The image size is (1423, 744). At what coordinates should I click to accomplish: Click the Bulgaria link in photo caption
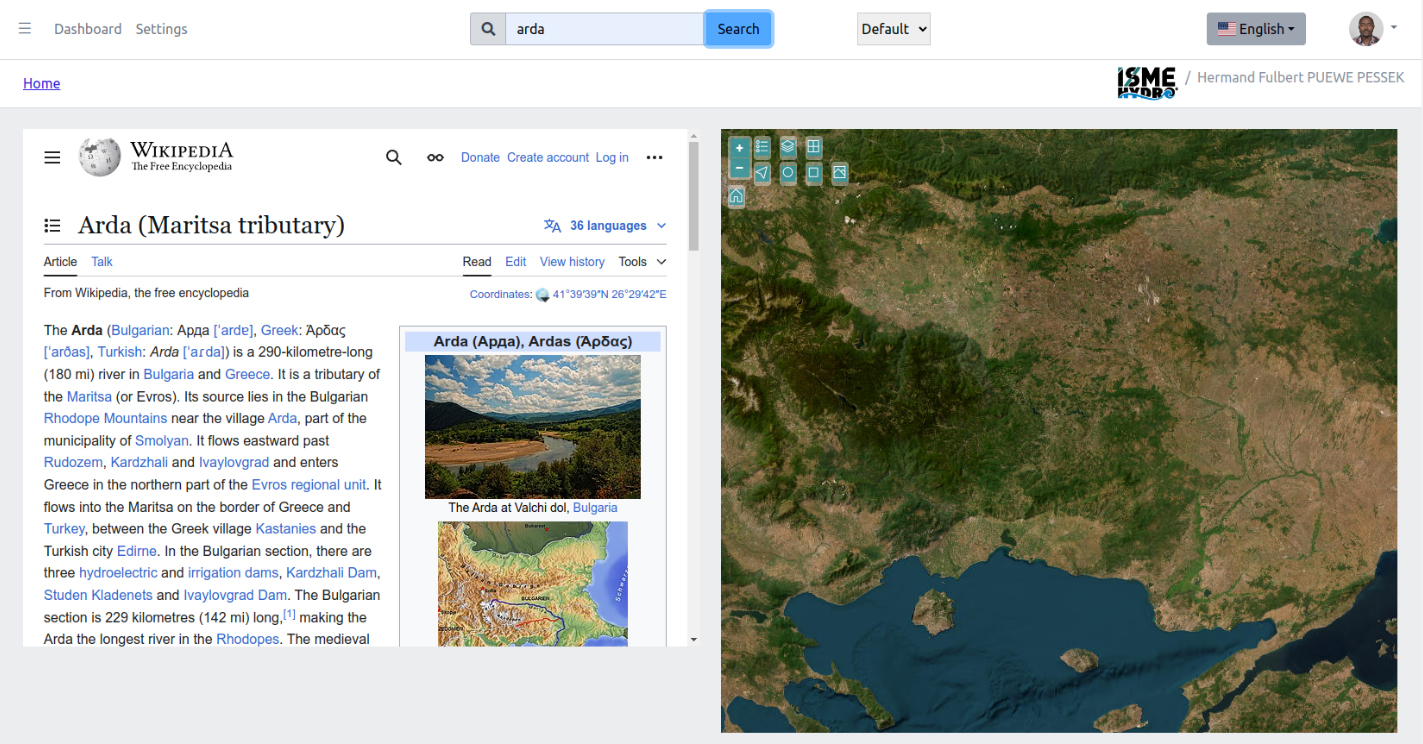pyautogui.click(x=595, y=508)
